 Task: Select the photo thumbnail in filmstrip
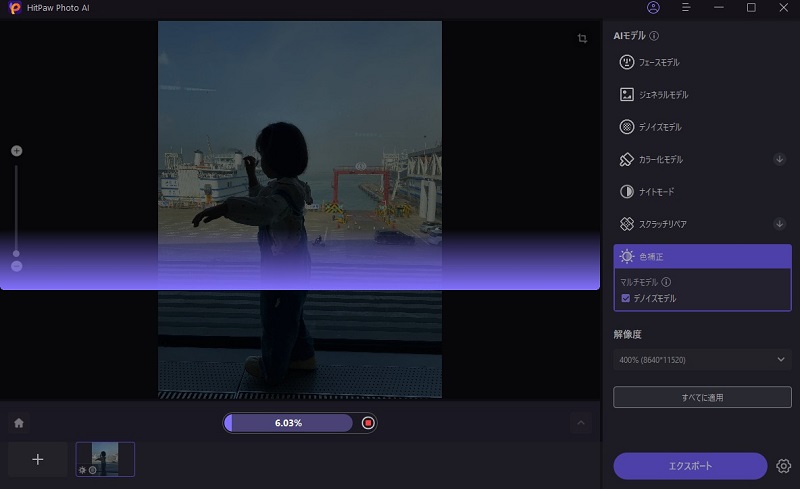pyautogui.click(x=105, y=459)
